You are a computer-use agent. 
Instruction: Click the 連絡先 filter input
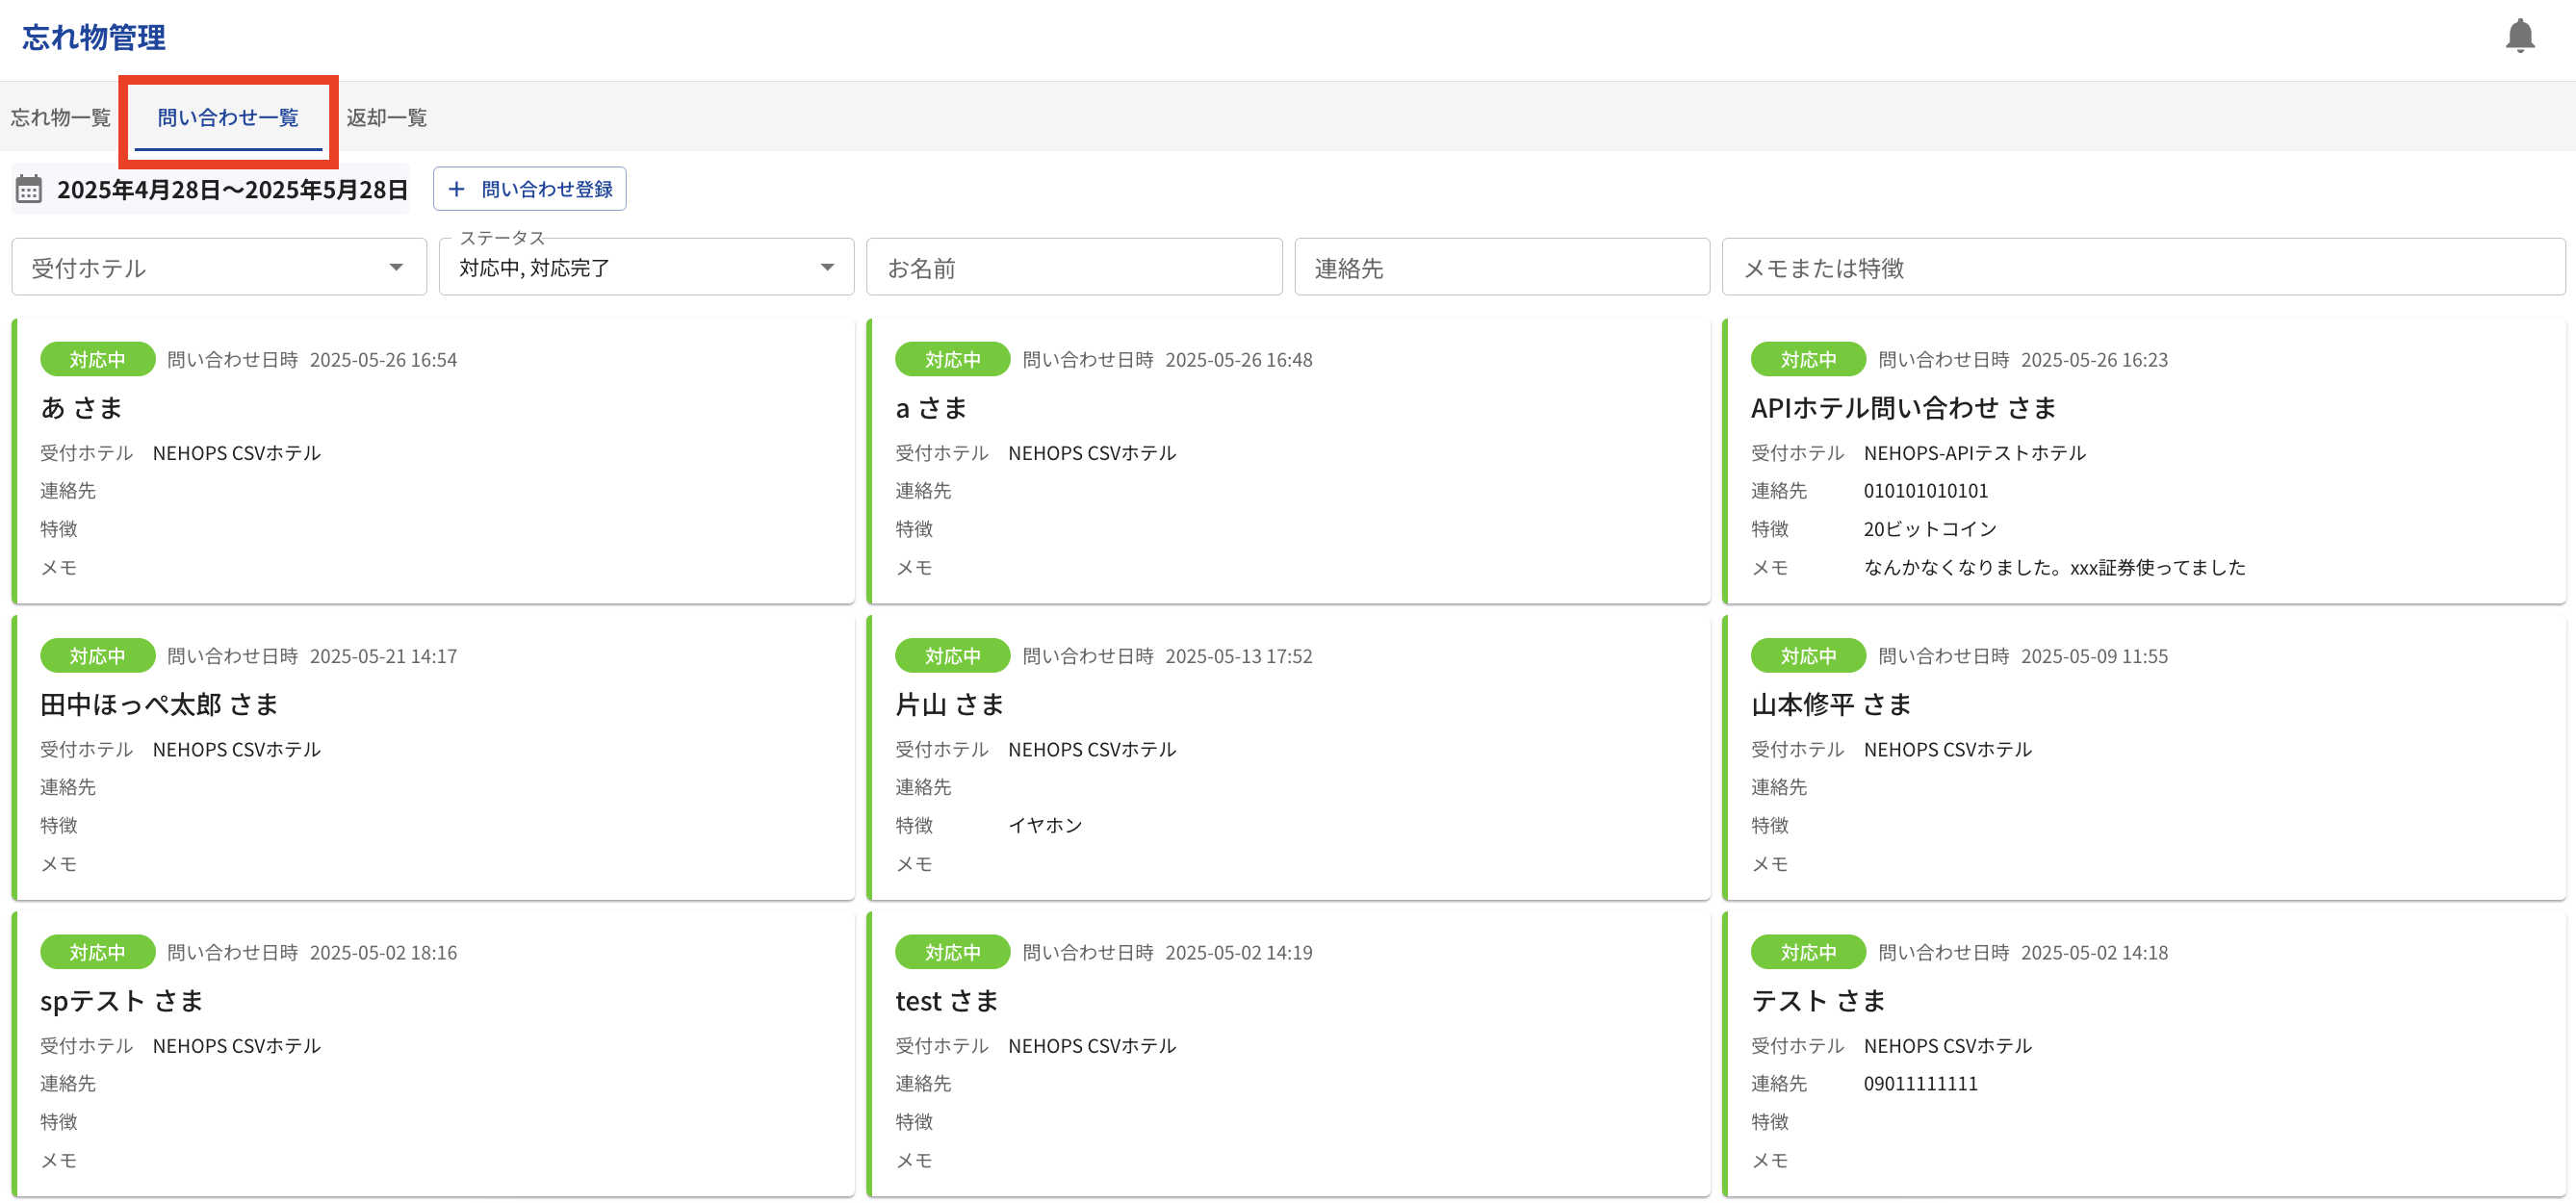pyautogui.click(x=1501, y=267)
